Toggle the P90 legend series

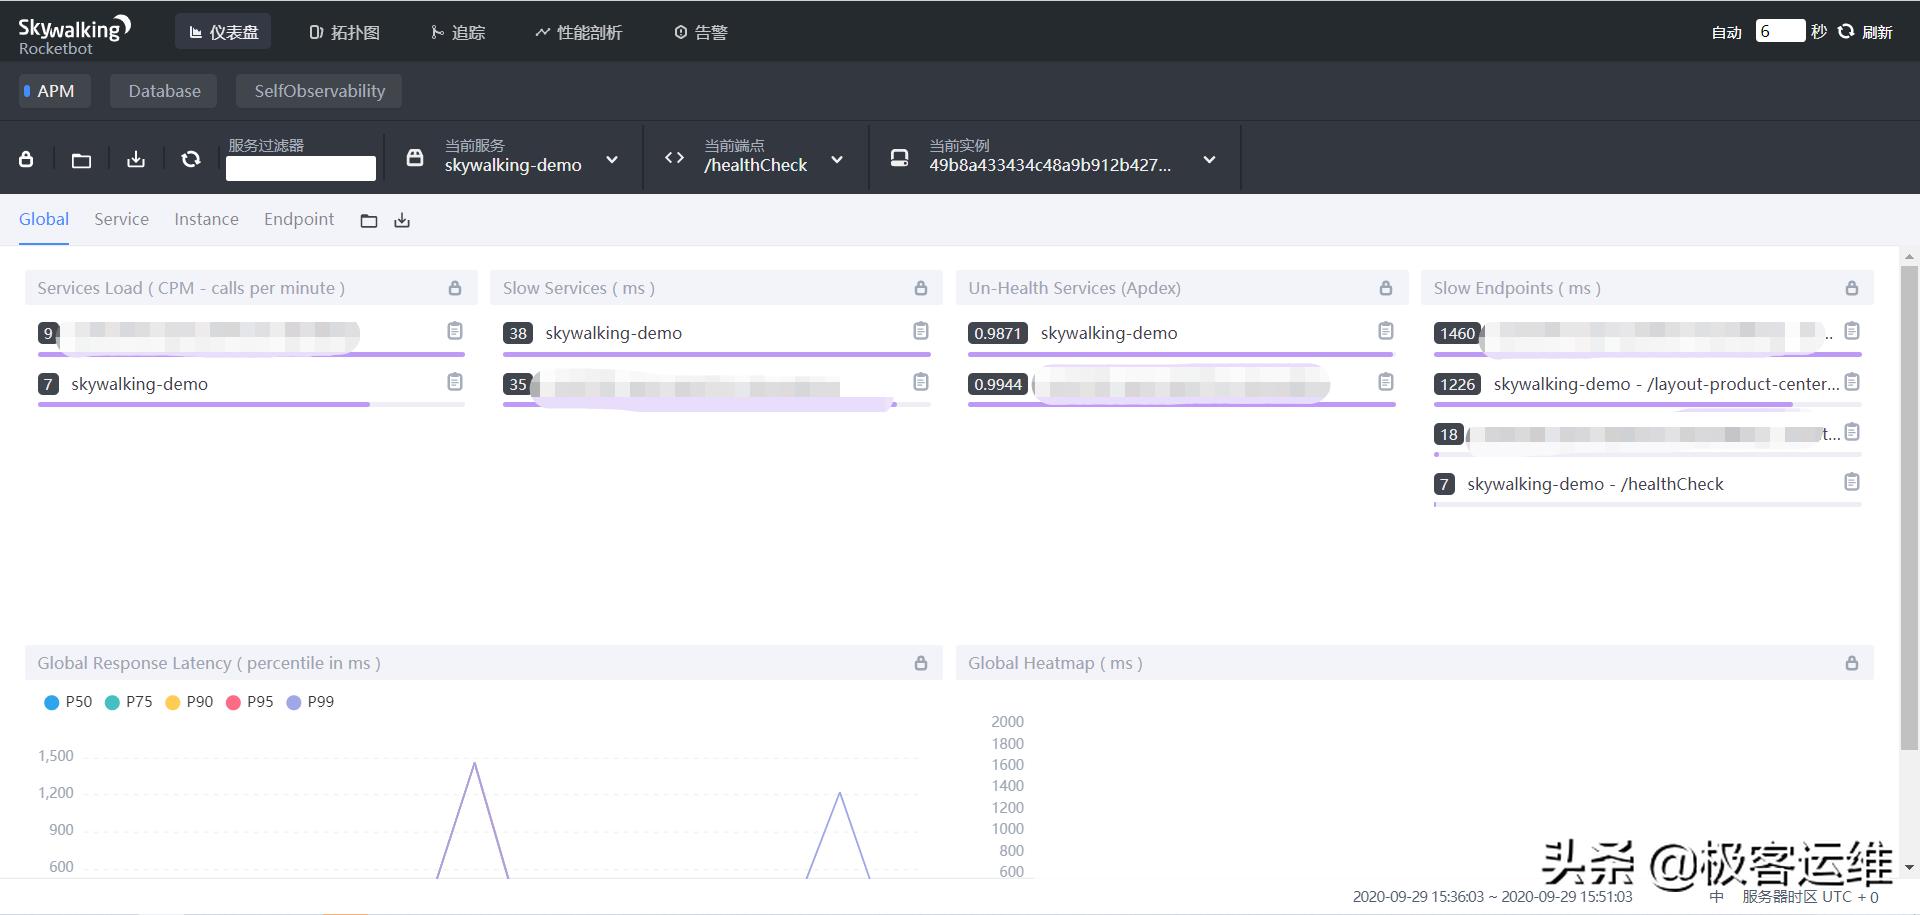pos(189,702)
